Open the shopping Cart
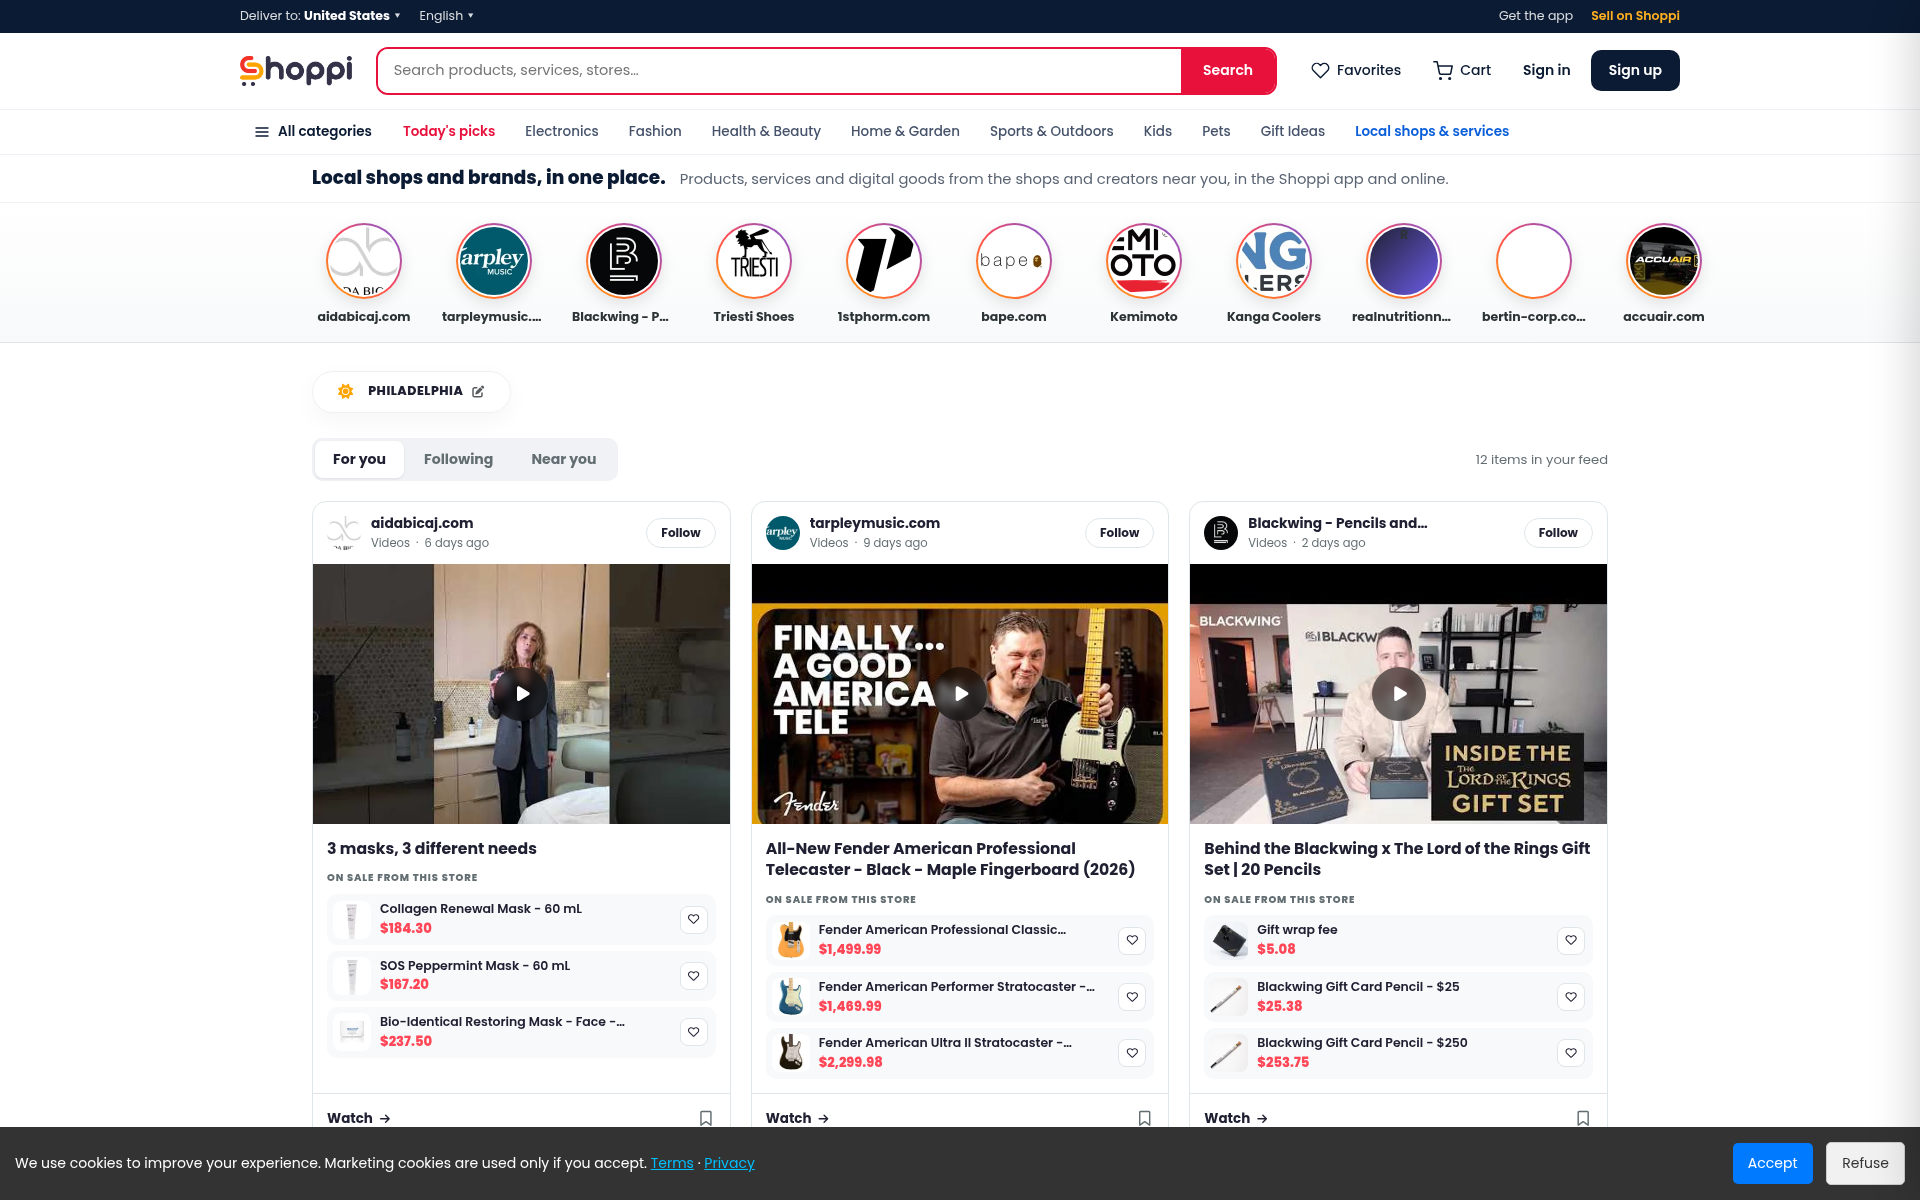The height and width of the screenshot is (1200, 1920). pos(1461,70)
